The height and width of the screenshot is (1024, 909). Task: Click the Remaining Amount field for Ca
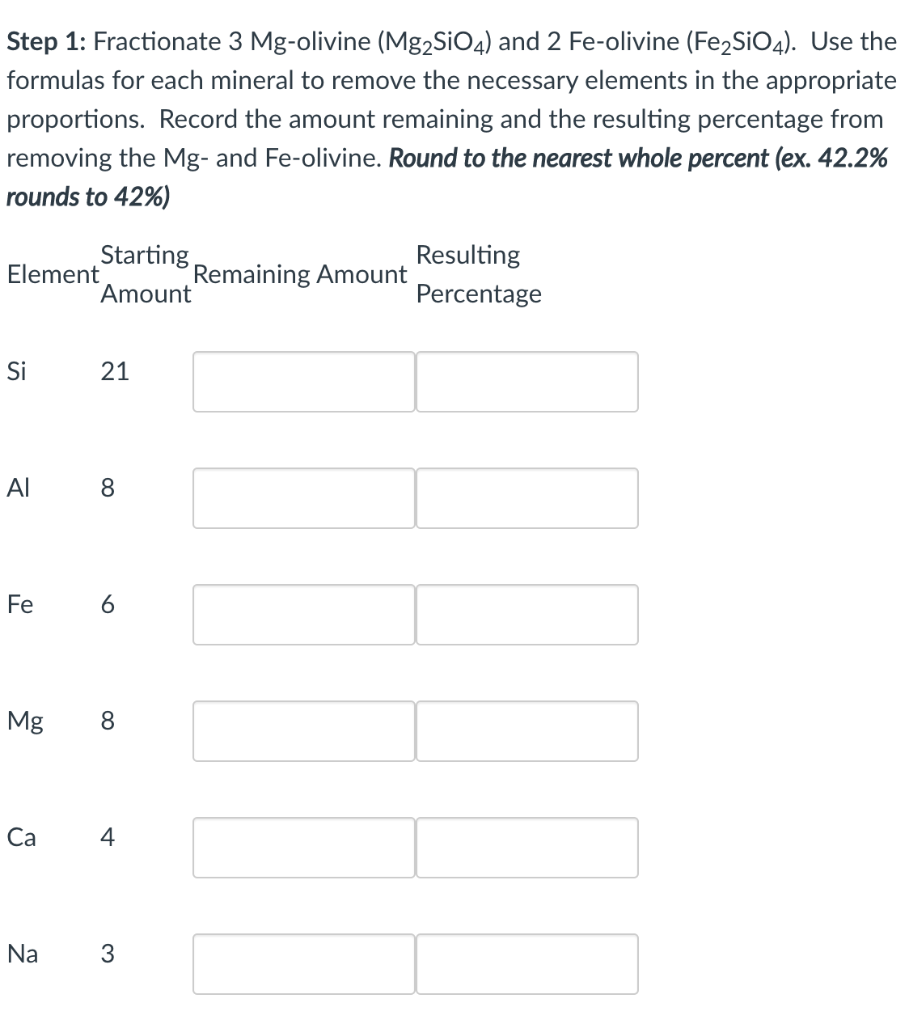tap(303, 847)
